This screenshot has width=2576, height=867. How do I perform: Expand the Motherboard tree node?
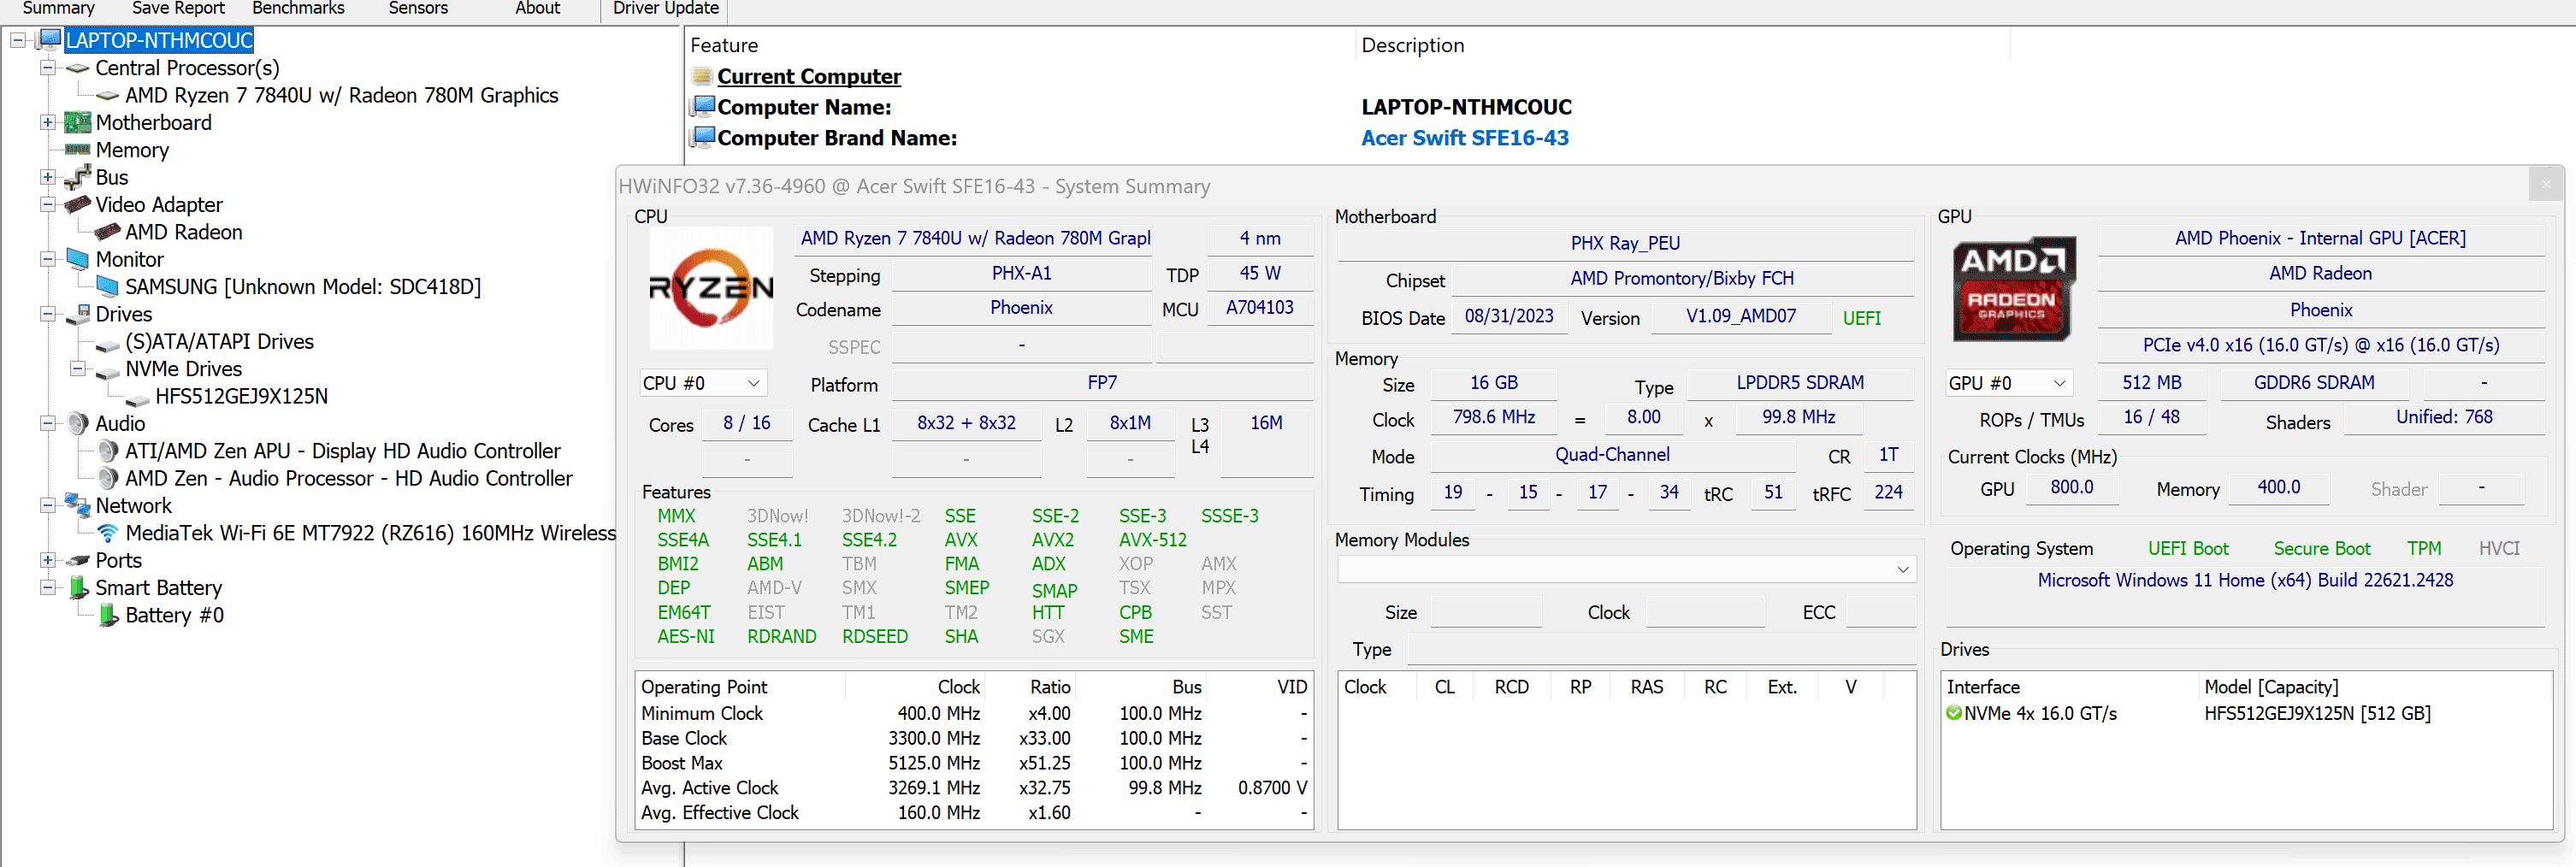(48, 123)
